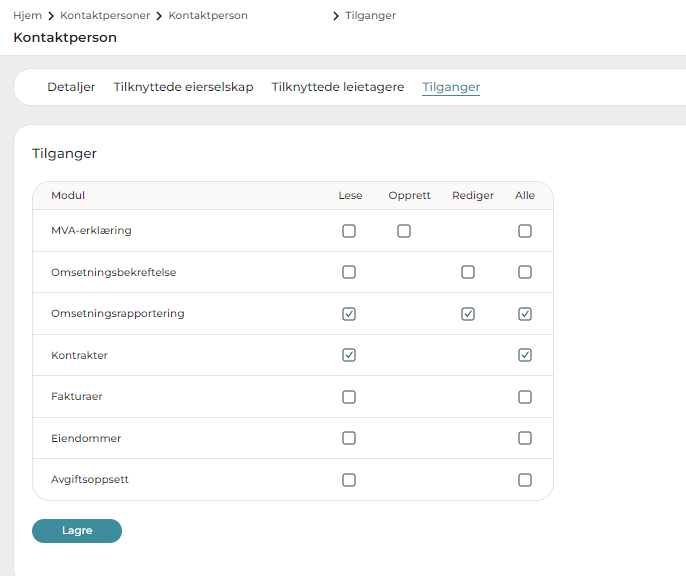This screenshot has height=576, width=686.
Task: Select Kontrakter row label
Action: coord(79,355)
